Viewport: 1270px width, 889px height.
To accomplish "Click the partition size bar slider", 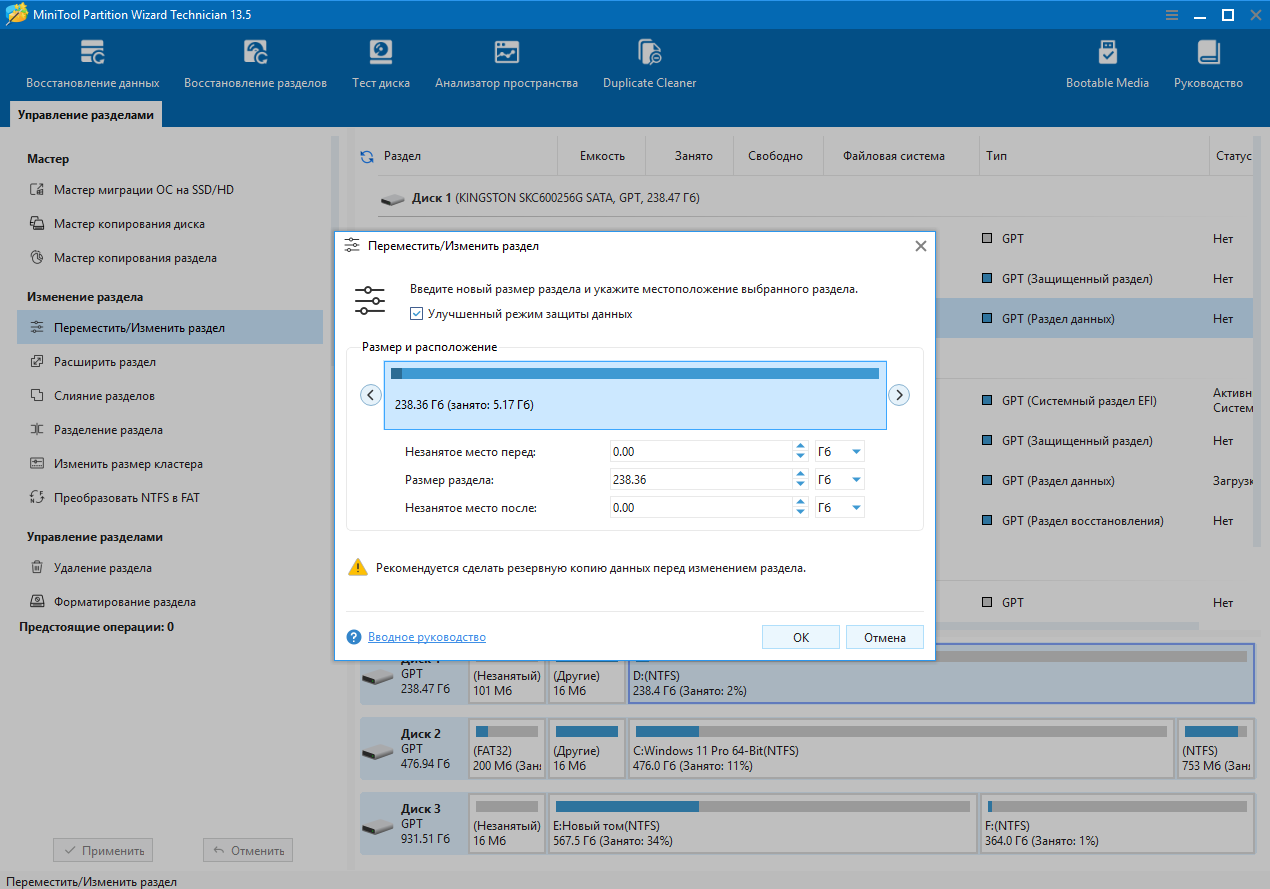I will pos(635,394).
